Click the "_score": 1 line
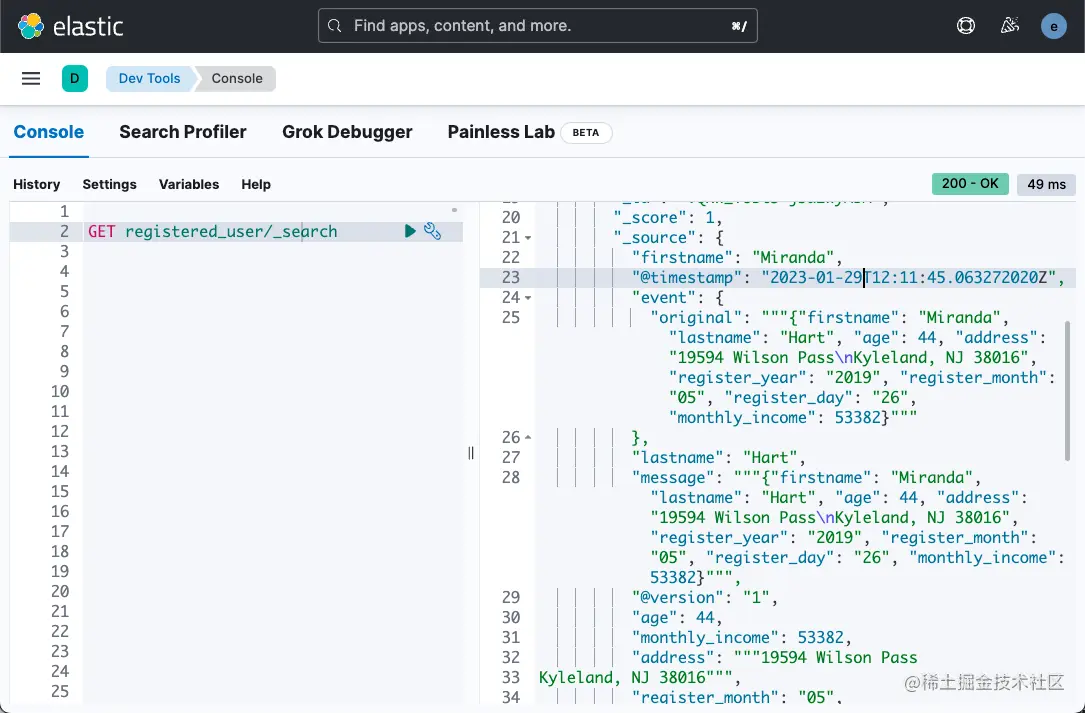 click(668, 217)
